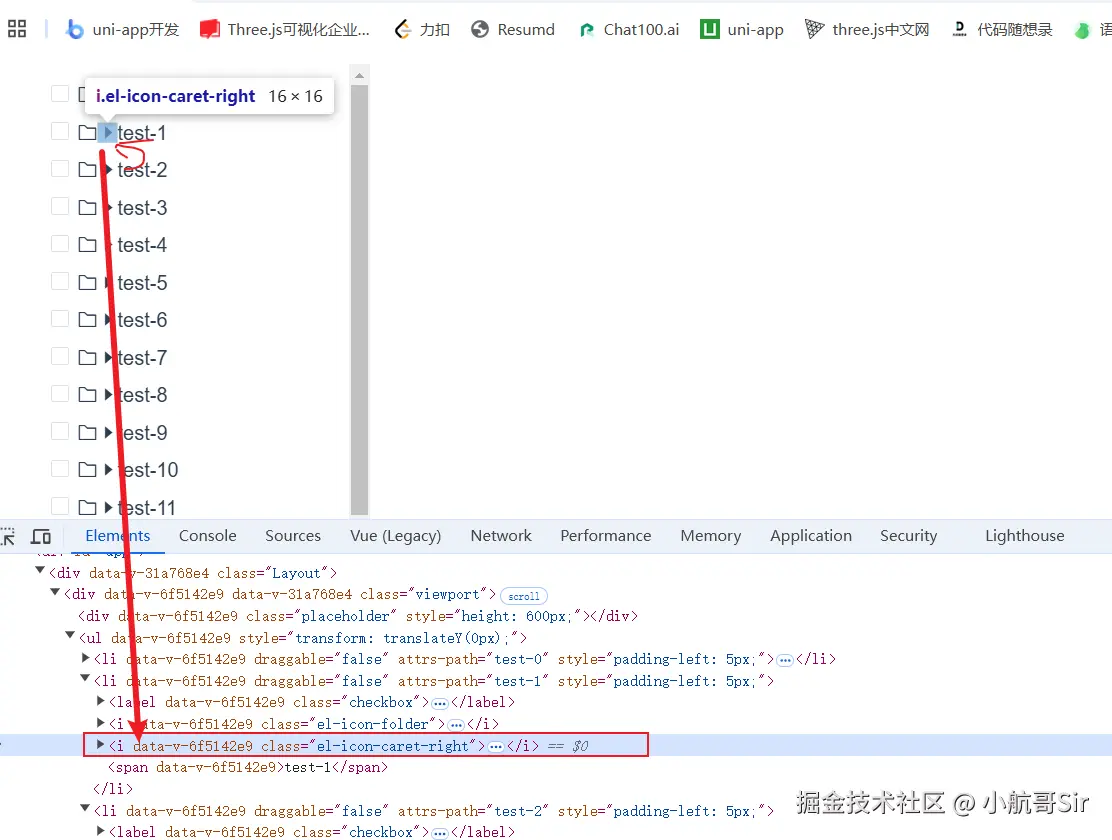This screenshot has width=1112, height=840.
Task: Expand the test-10 caret arrow
Action: (x=109, y=470)
